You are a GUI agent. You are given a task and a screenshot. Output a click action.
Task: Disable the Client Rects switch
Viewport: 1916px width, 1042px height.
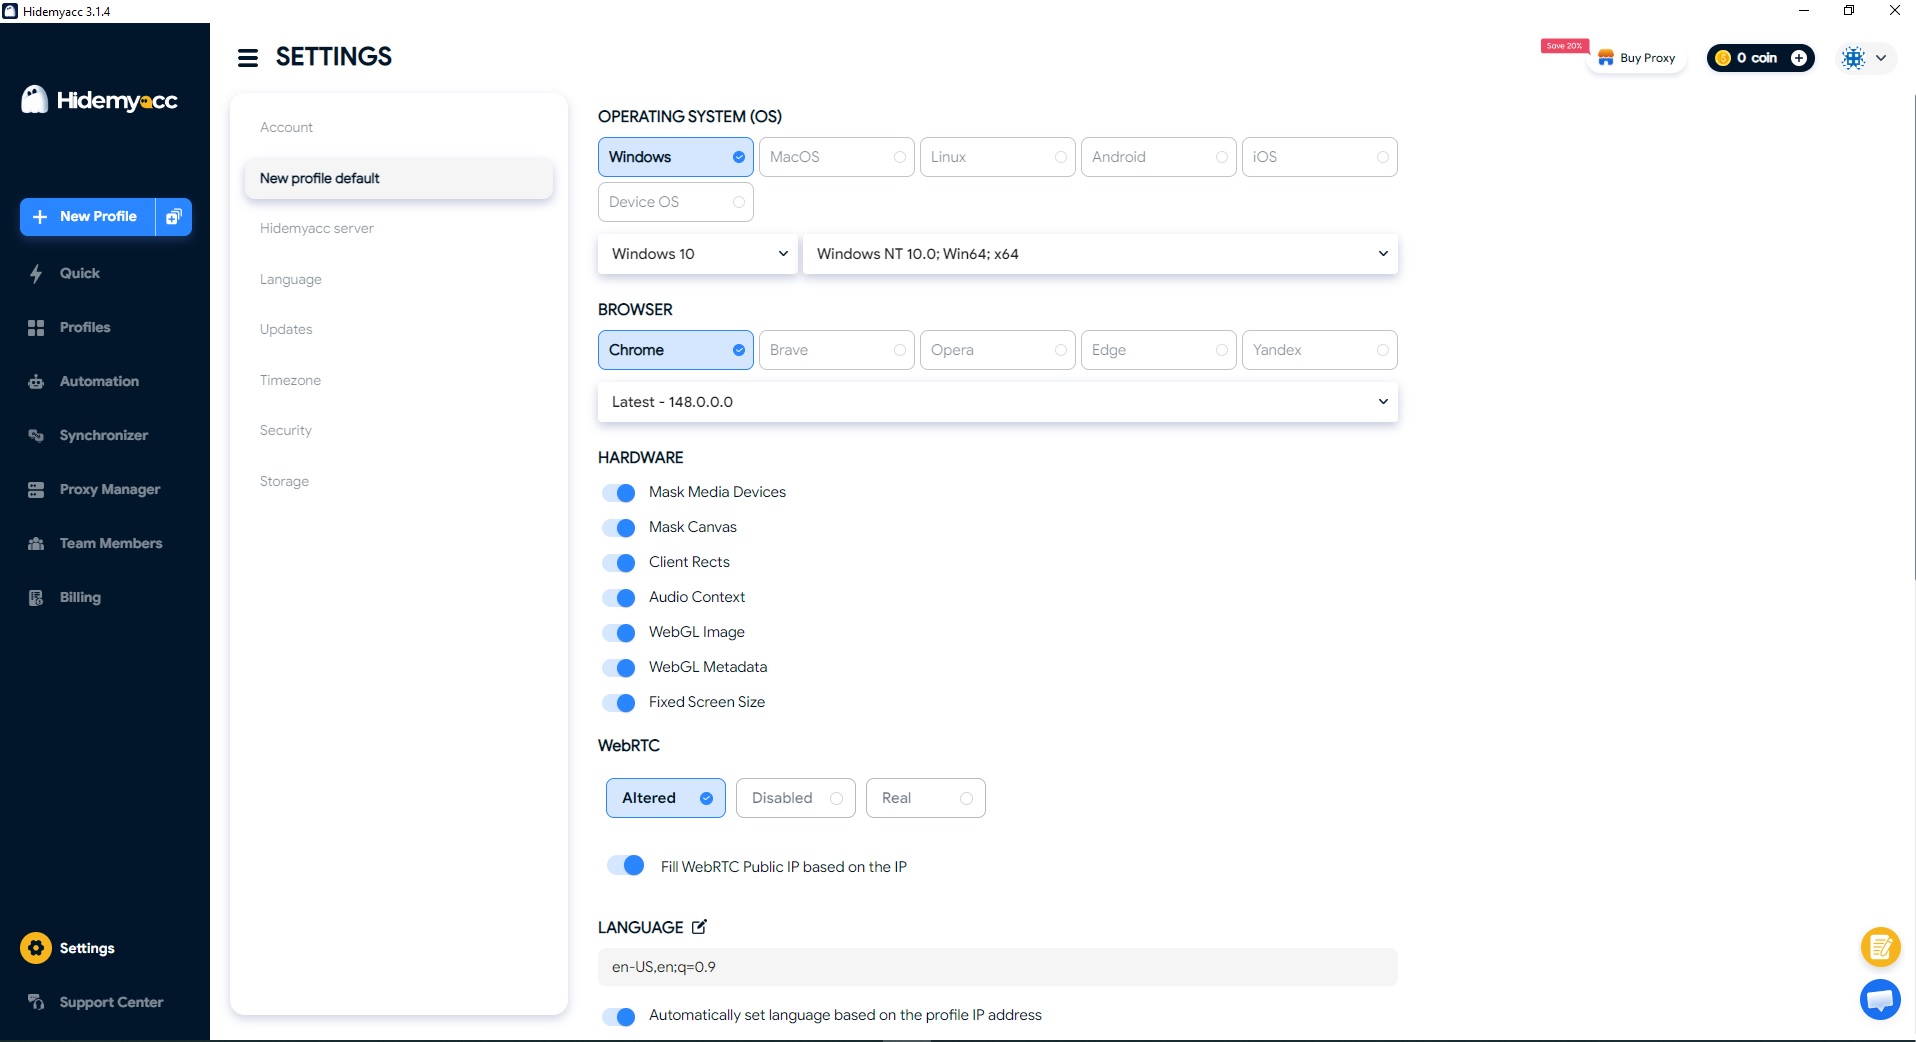(619, 563)
